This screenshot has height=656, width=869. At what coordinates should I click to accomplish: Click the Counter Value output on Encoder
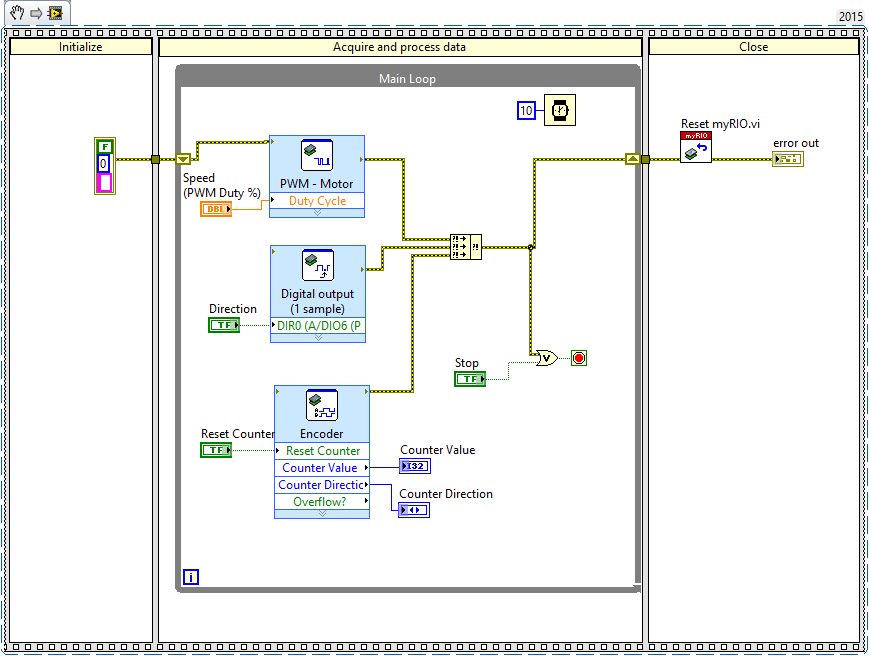pyautogui.click(x=322, y=468)
